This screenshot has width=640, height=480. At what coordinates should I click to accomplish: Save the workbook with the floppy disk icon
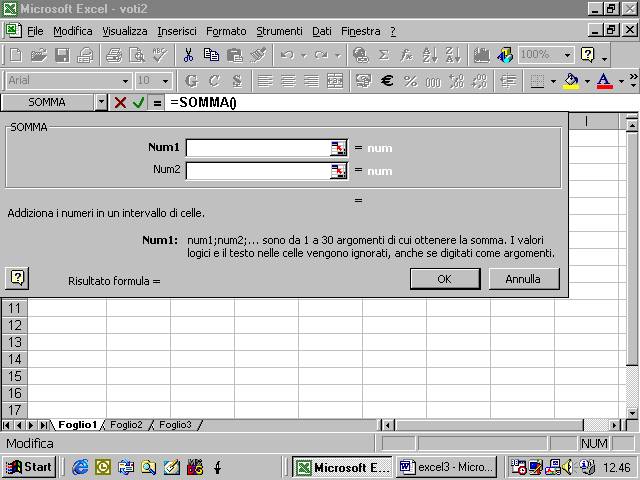tap(62, 55)
